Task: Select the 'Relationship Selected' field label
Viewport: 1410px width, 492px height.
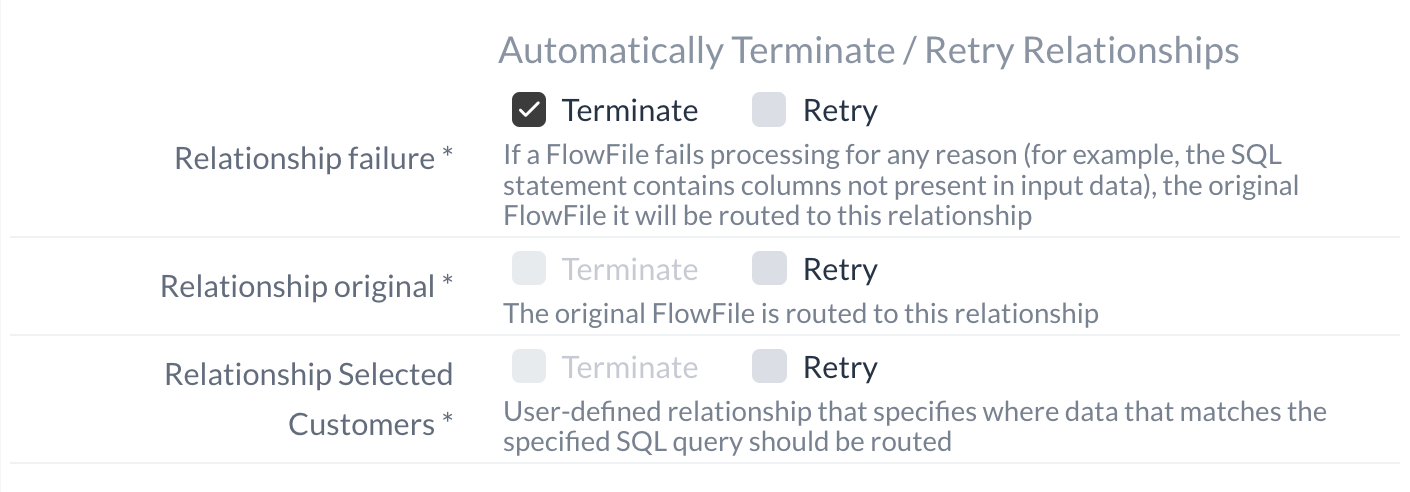Action: coord(308,375)
